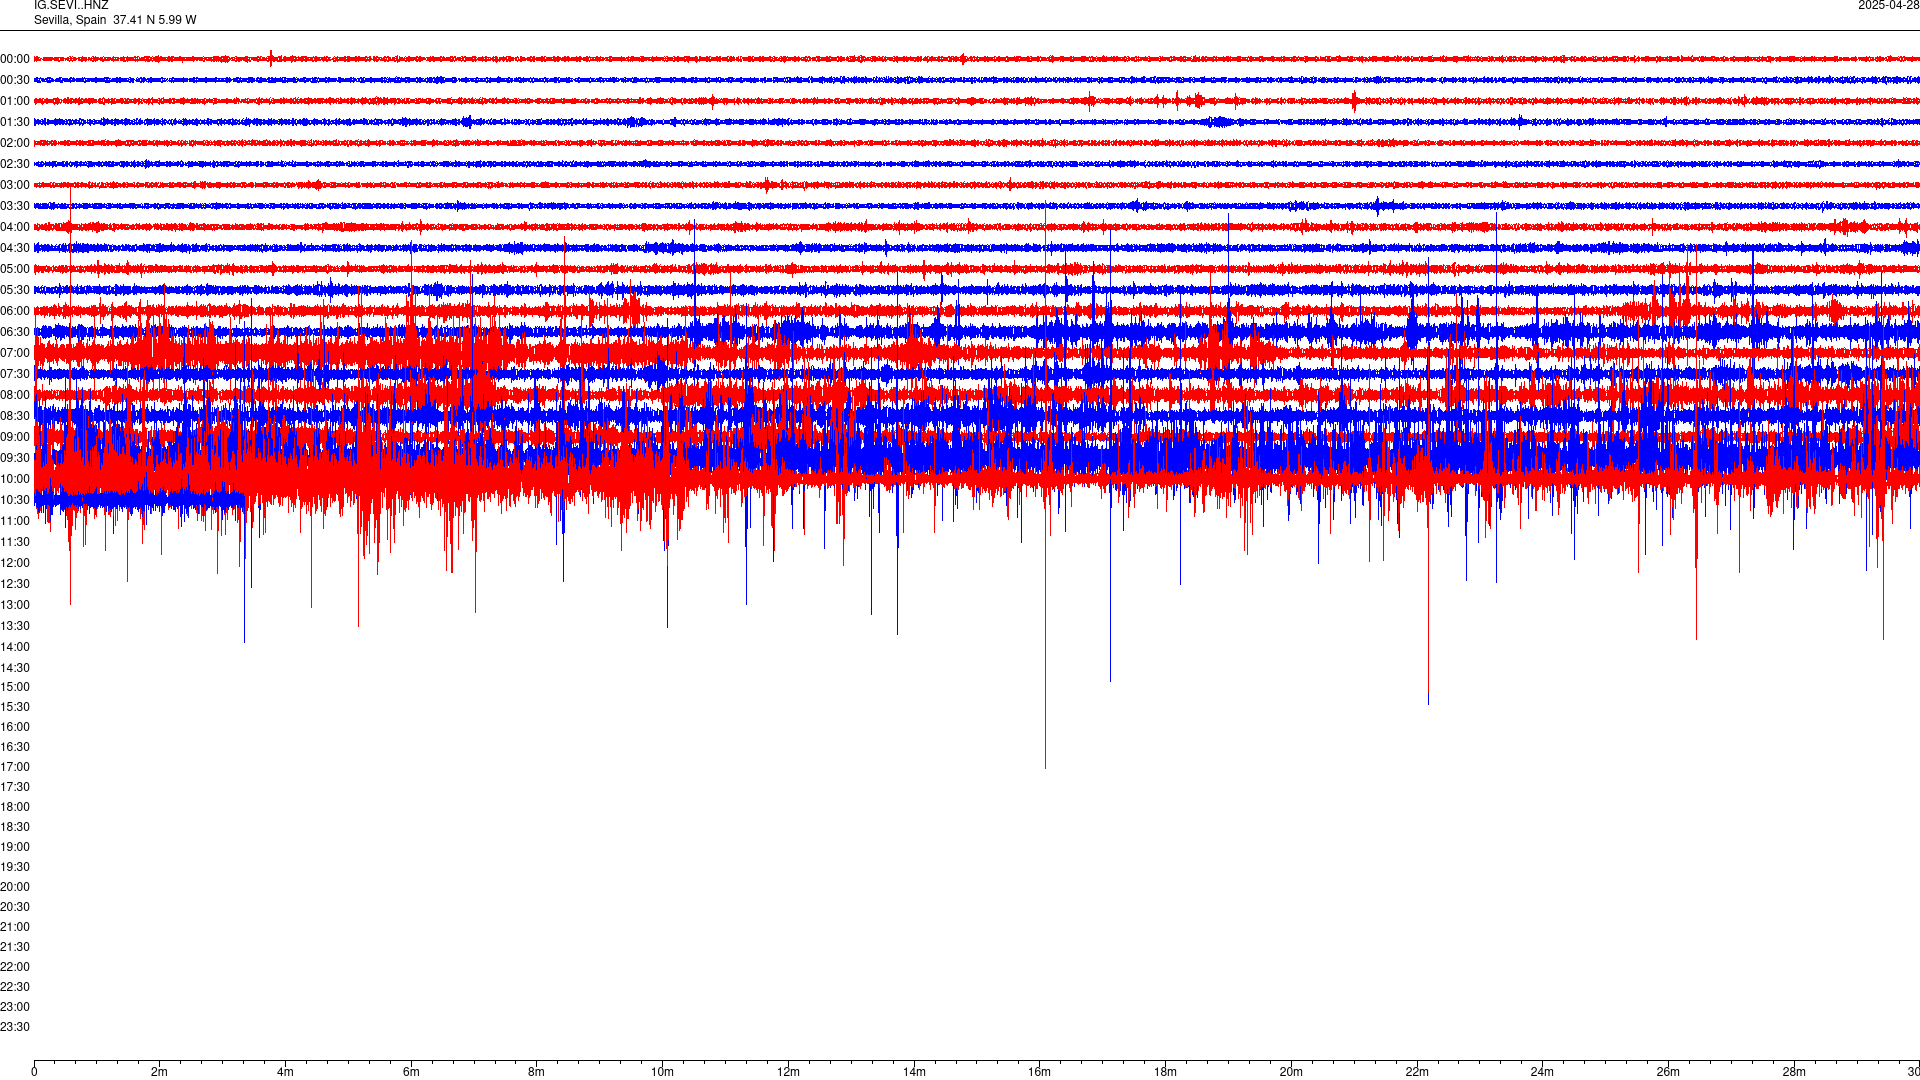
Task: Select the 07:00 time row label
Action: (15, 353)
